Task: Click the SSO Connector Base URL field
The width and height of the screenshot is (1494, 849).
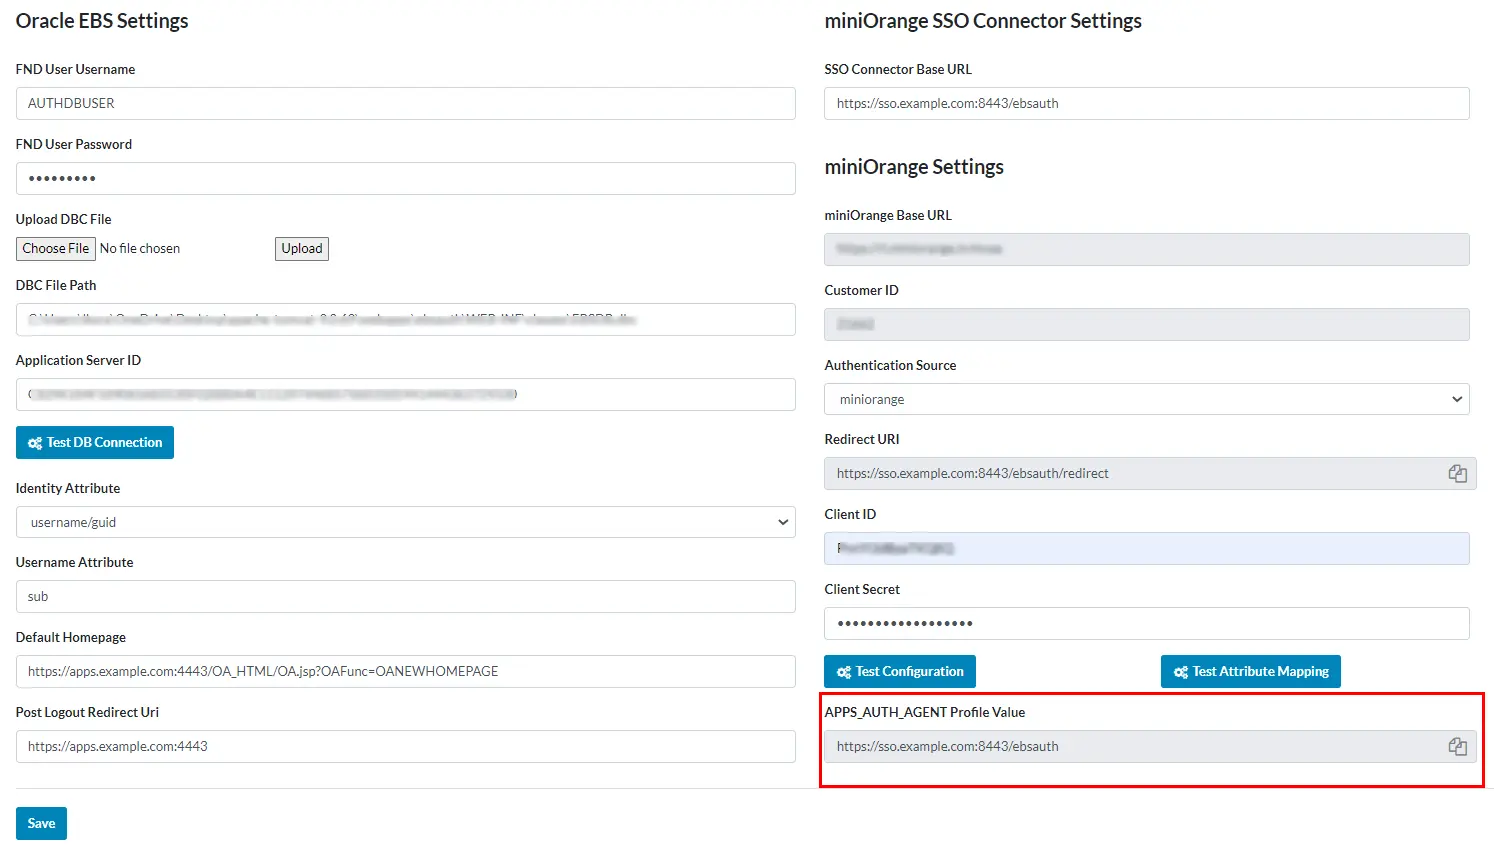Action: pyautogui.click(x=1146, y=103)
